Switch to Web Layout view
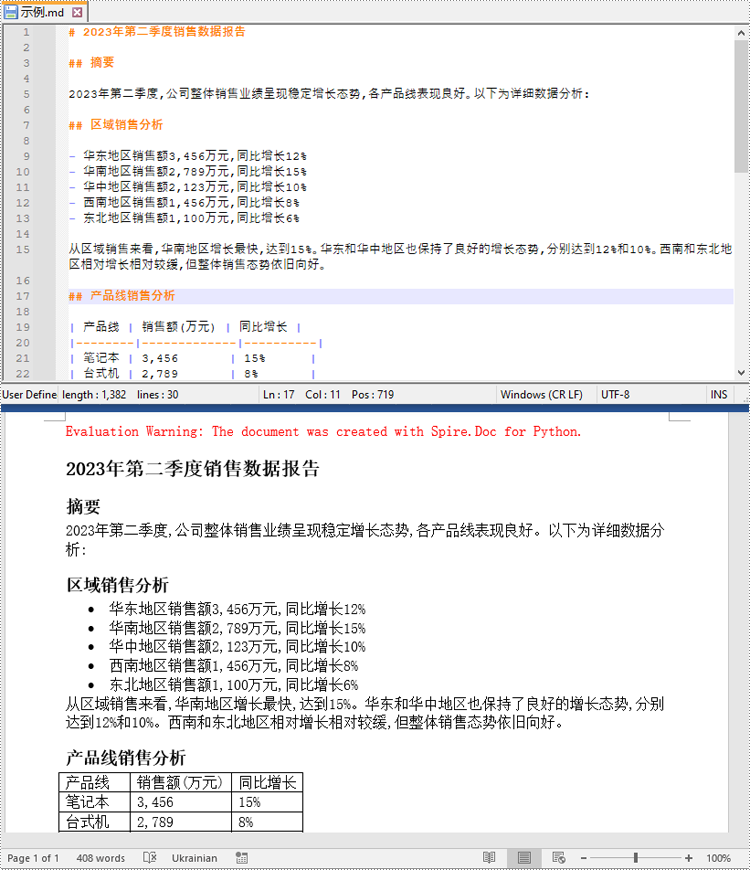Viewport: 750px width, 870px height. tap(559, 857)
